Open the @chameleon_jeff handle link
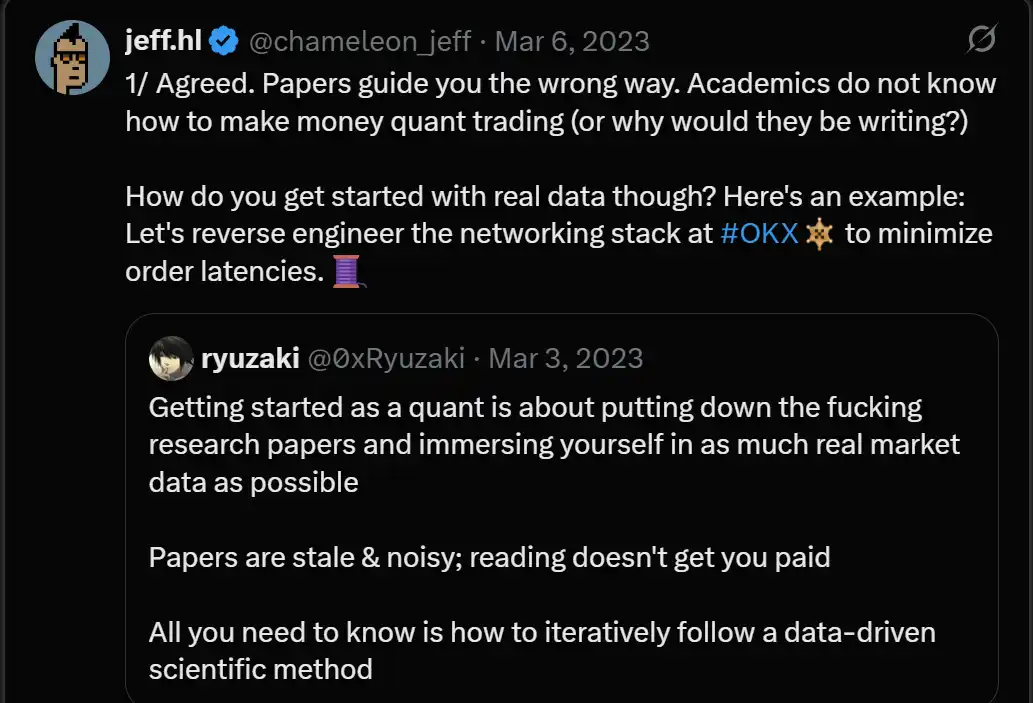 point(359,42)
